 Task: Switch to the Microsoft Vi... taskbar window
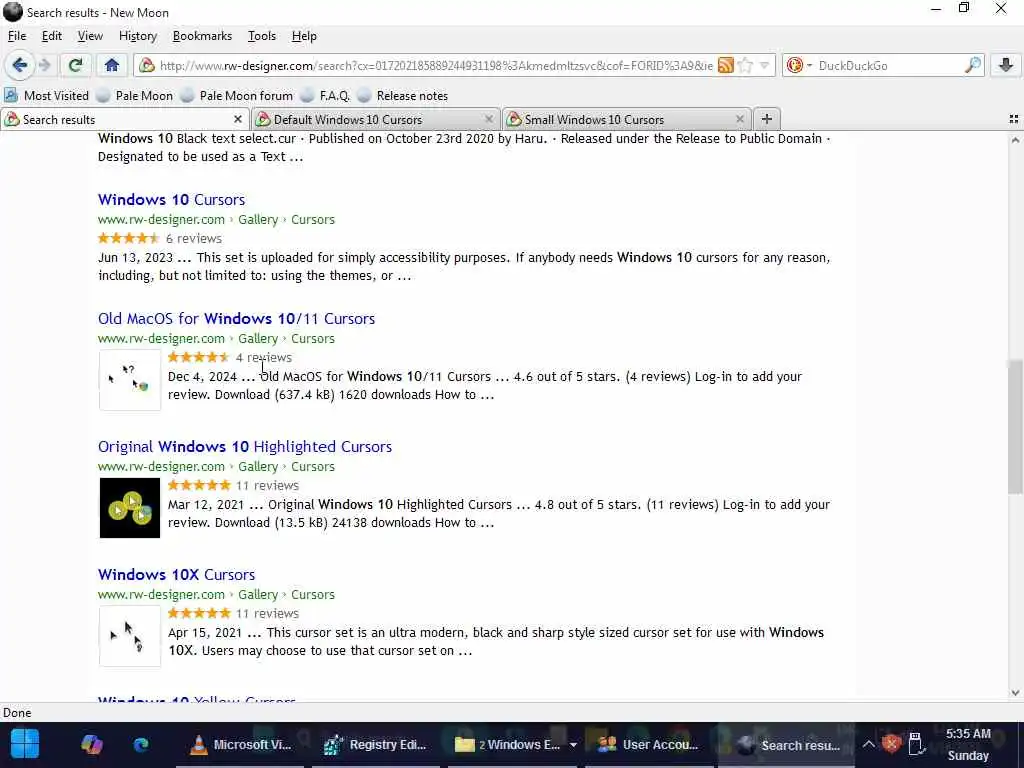pyautogui.click(x=240, y=744)
